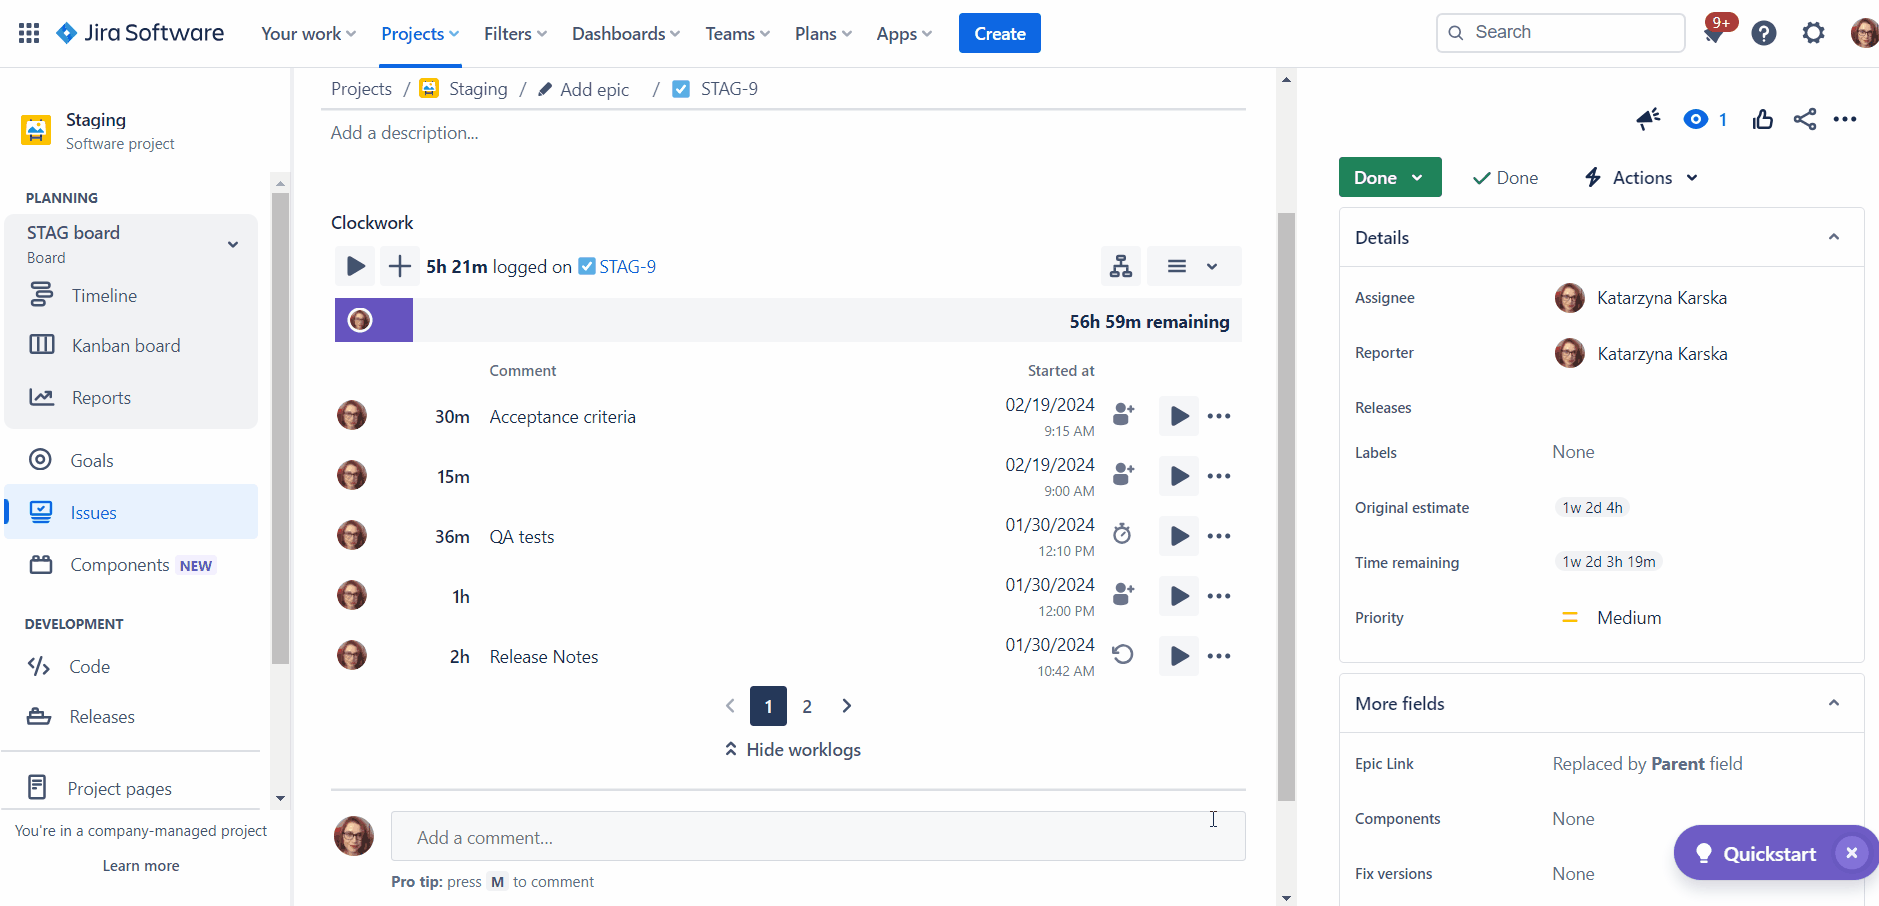The image size is (1879, 906).
Task: Open the Jira app switcher grid icon
Action: (28, 32)
